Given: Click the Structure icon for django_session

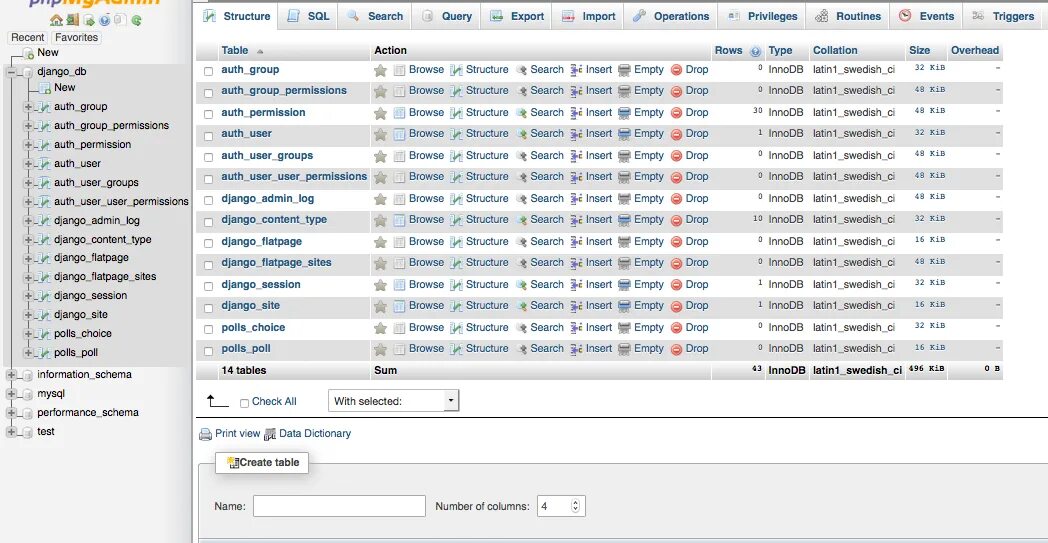Looking at the screenshot, I should 456,286.
